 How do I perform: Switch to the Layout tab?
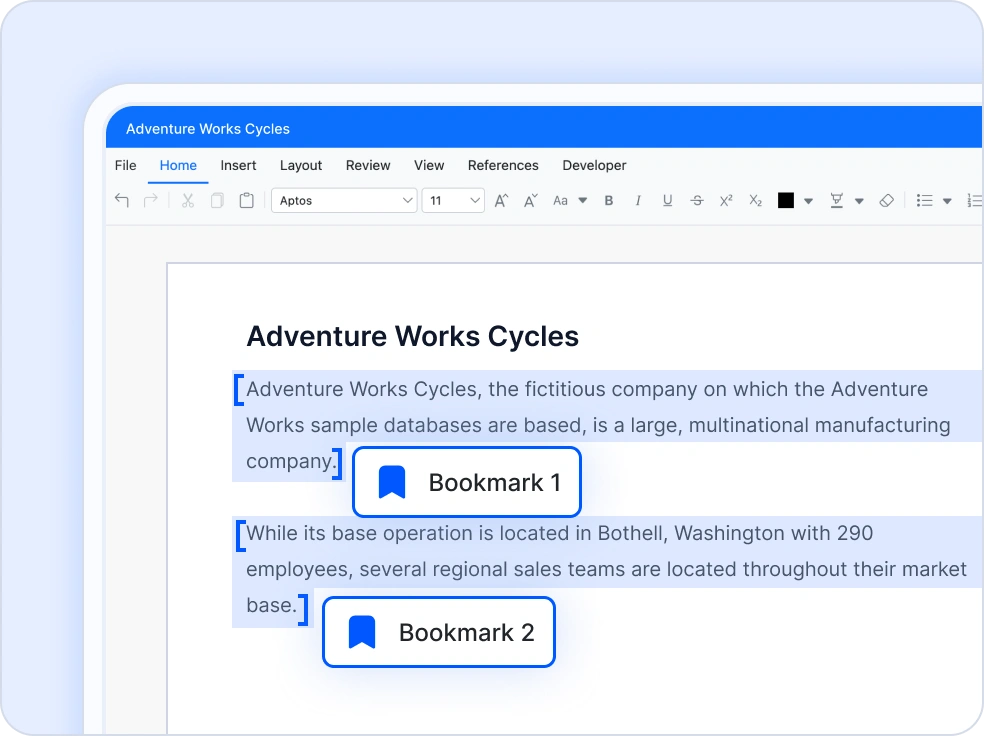(x=301, y=165)
